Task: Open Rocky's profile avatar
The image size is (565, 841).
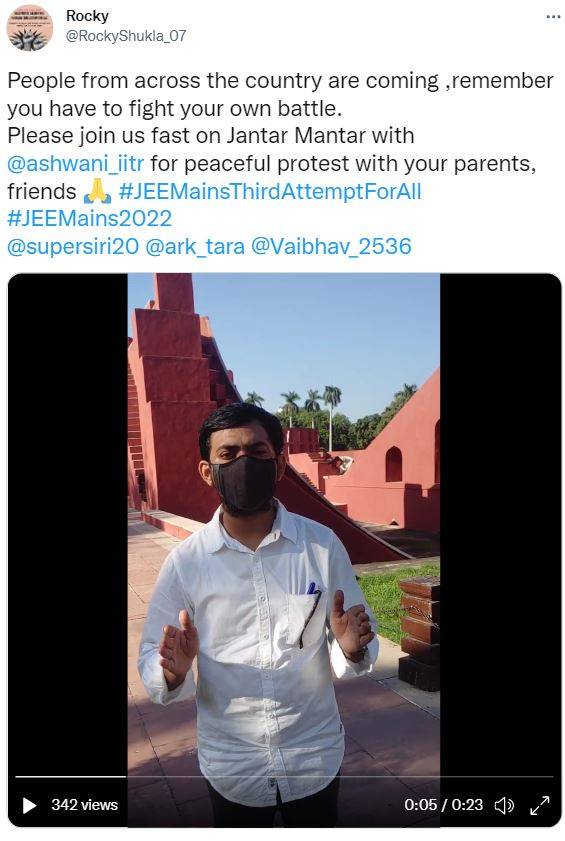Action: pyautogui.click(x=30, y=28)
